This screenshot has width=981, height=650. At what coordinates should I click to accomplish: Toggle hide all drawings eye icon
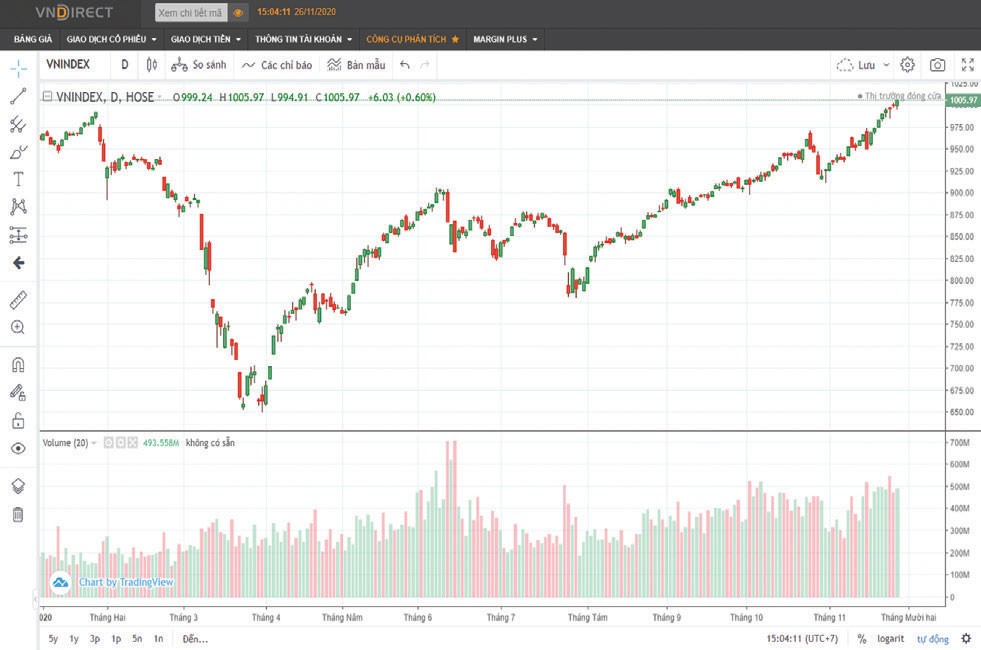click(18, 448)
